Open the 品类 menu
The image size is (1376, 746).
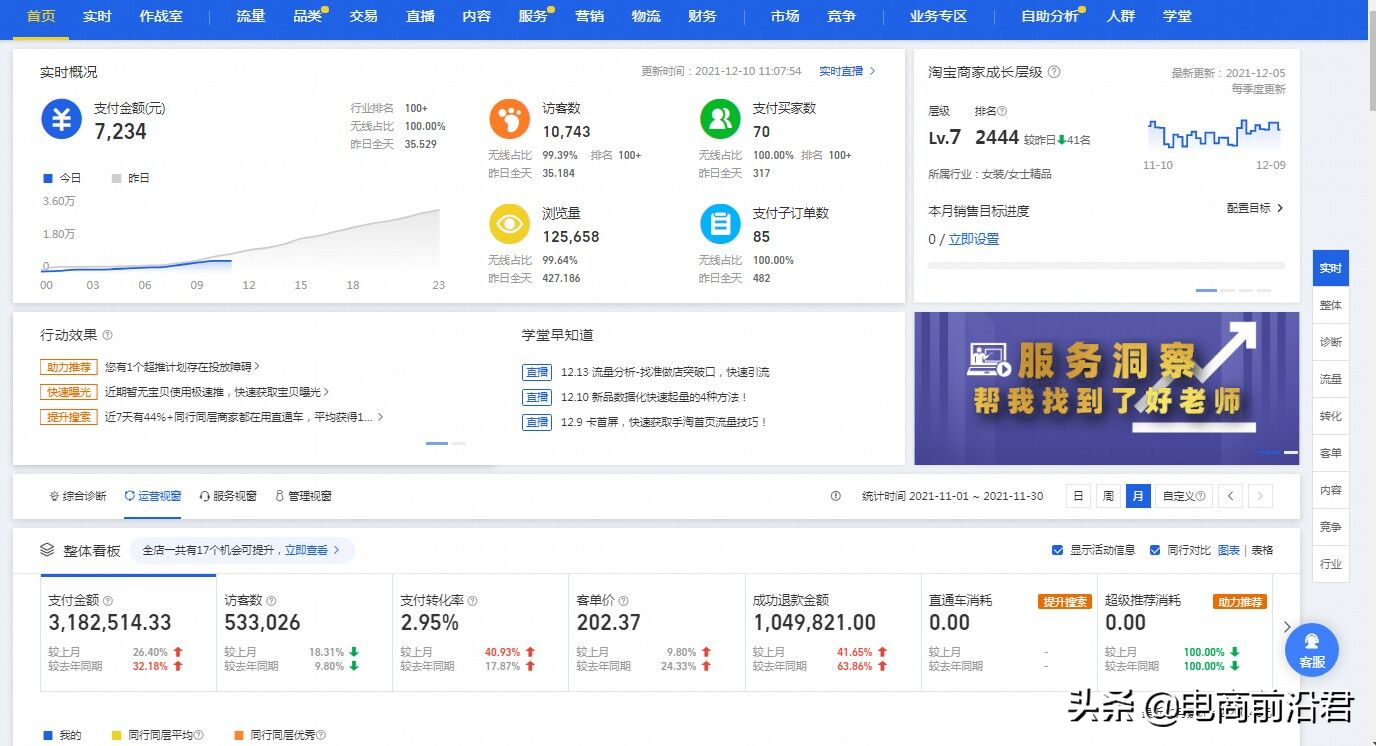[x=308, y=16]
